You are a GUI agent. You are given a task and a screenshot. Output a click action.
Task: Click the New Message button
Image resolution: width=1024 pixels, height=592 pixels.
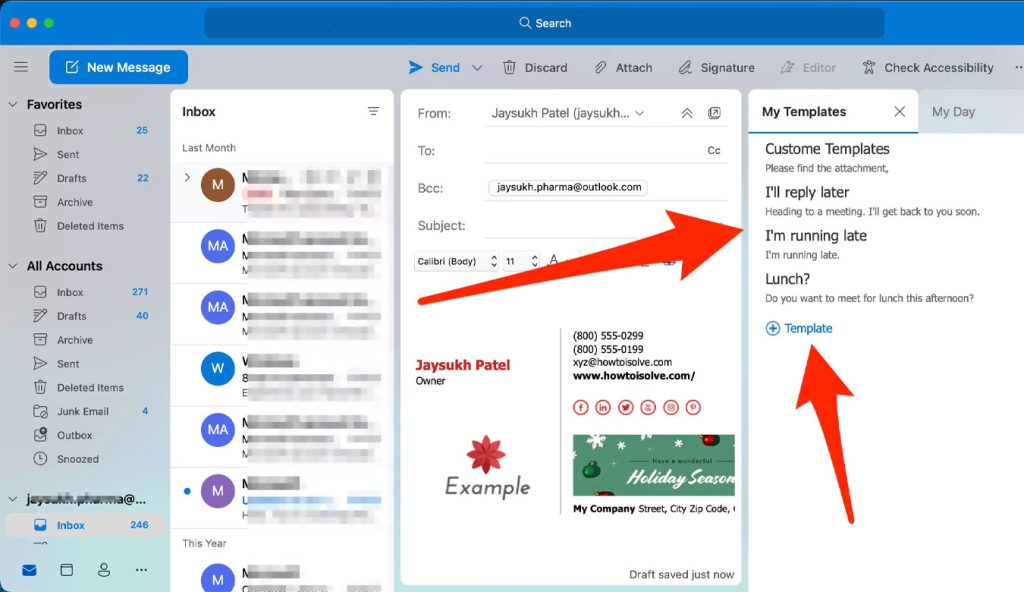pos(118,67)
